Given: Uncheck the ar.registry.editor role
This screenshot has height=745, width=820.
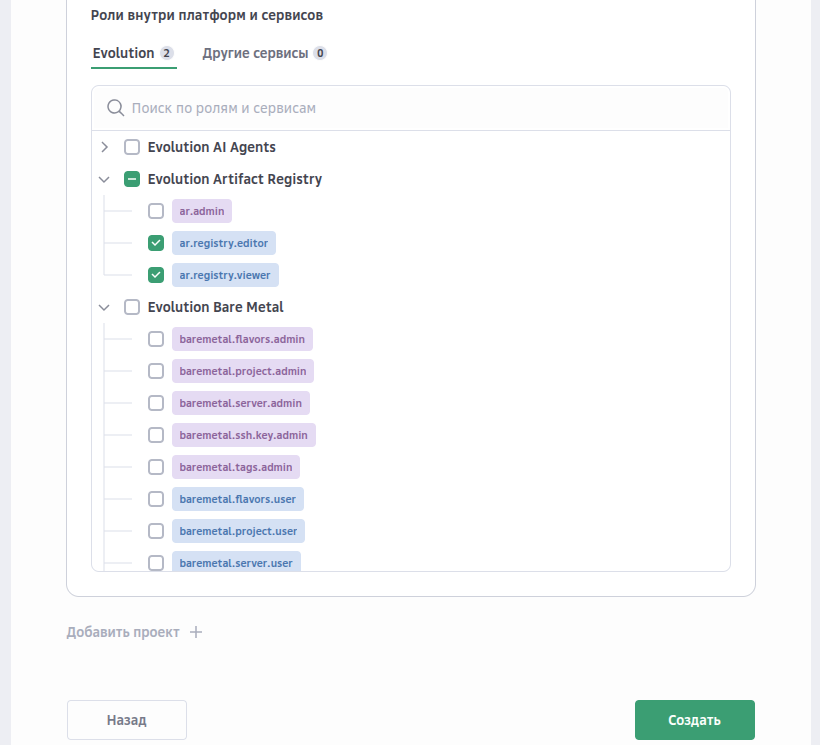Looking at the screenshot, I should click(156, 243).
